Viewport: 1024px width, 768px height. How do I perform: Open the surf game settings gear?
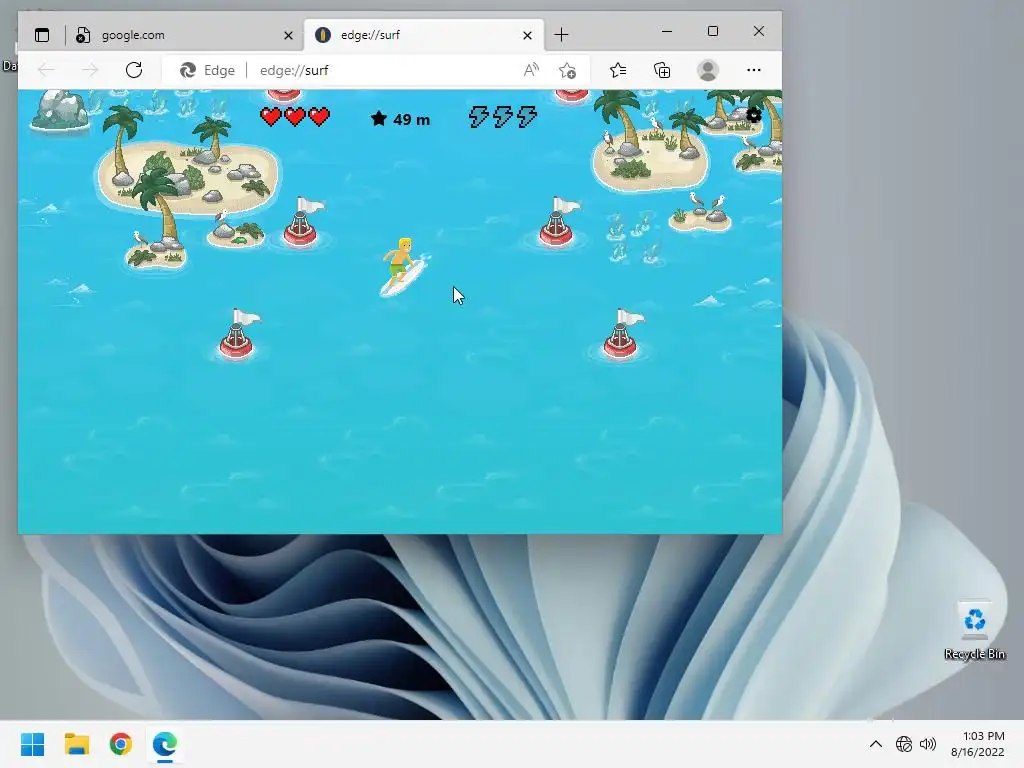pos(754,116)
